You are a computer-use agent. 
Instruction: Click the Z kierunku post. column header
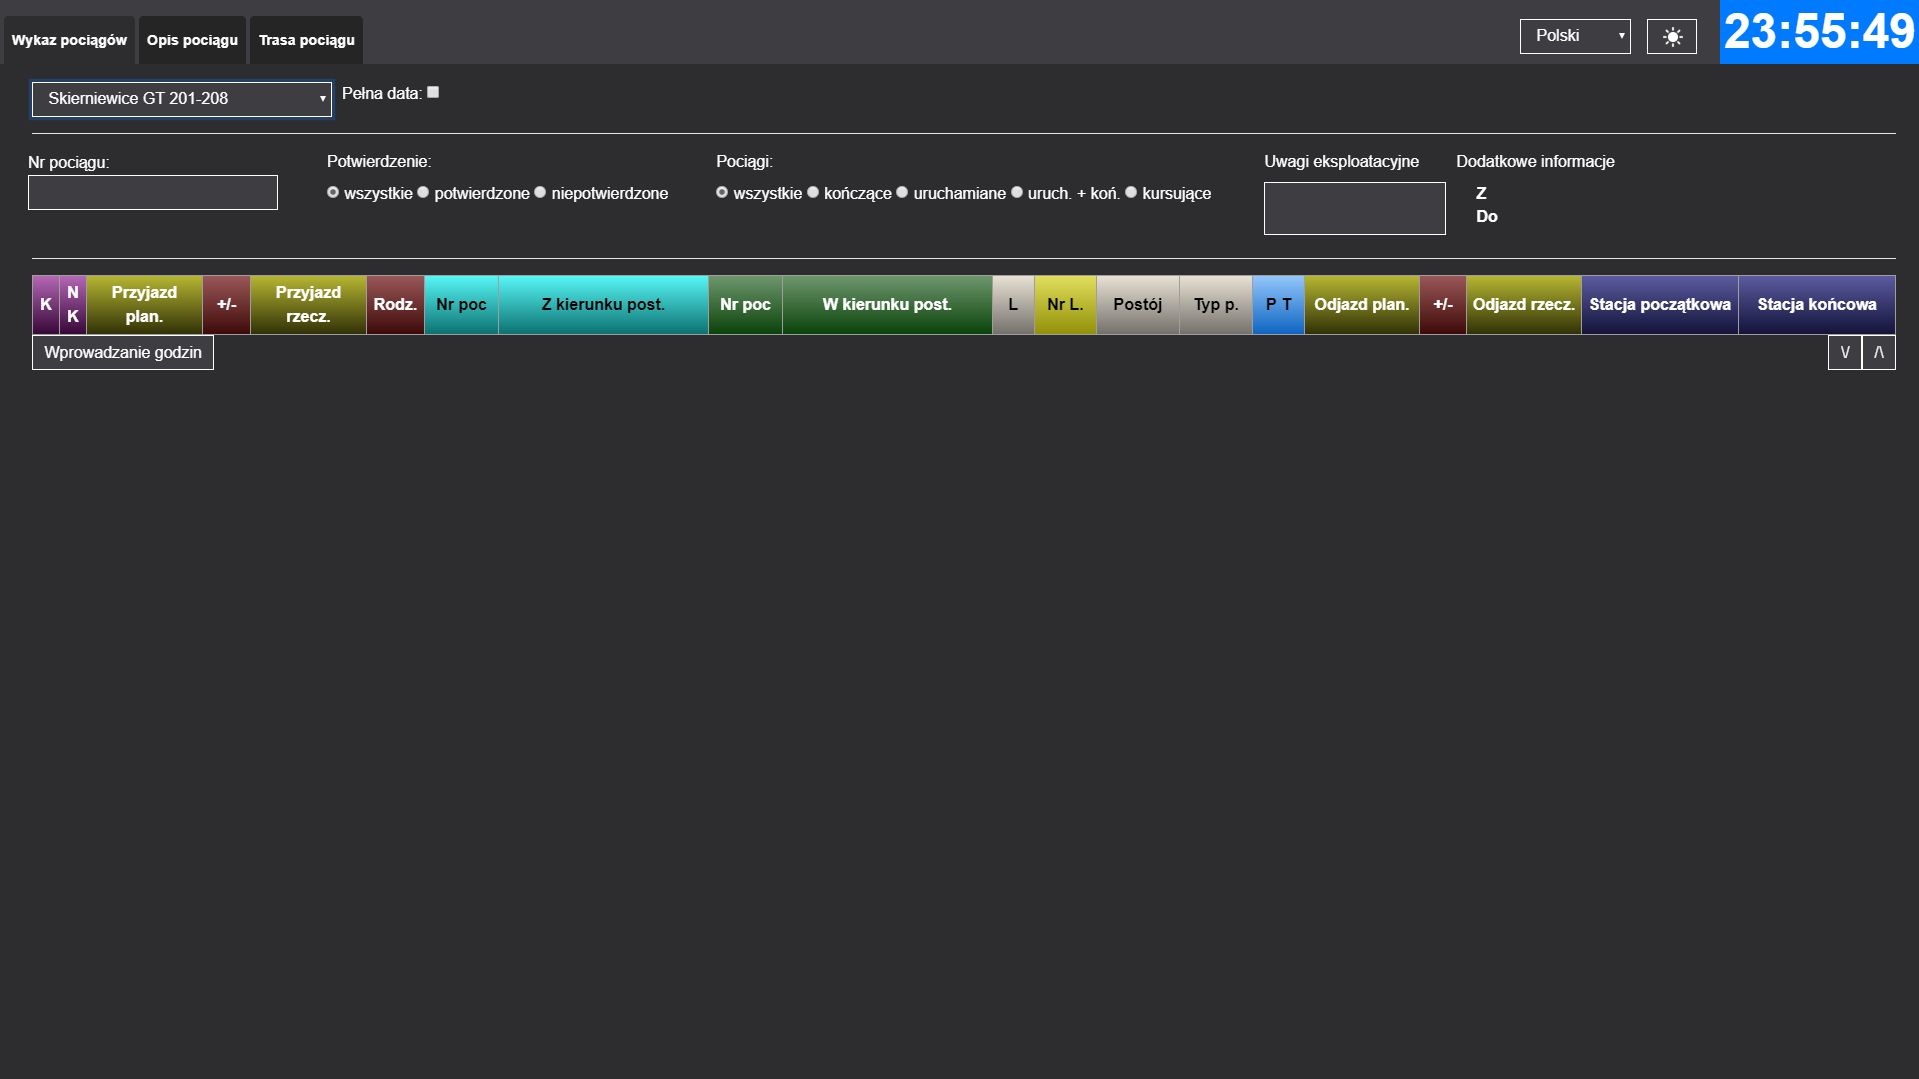pyautogui.click(x=603, y=304)
